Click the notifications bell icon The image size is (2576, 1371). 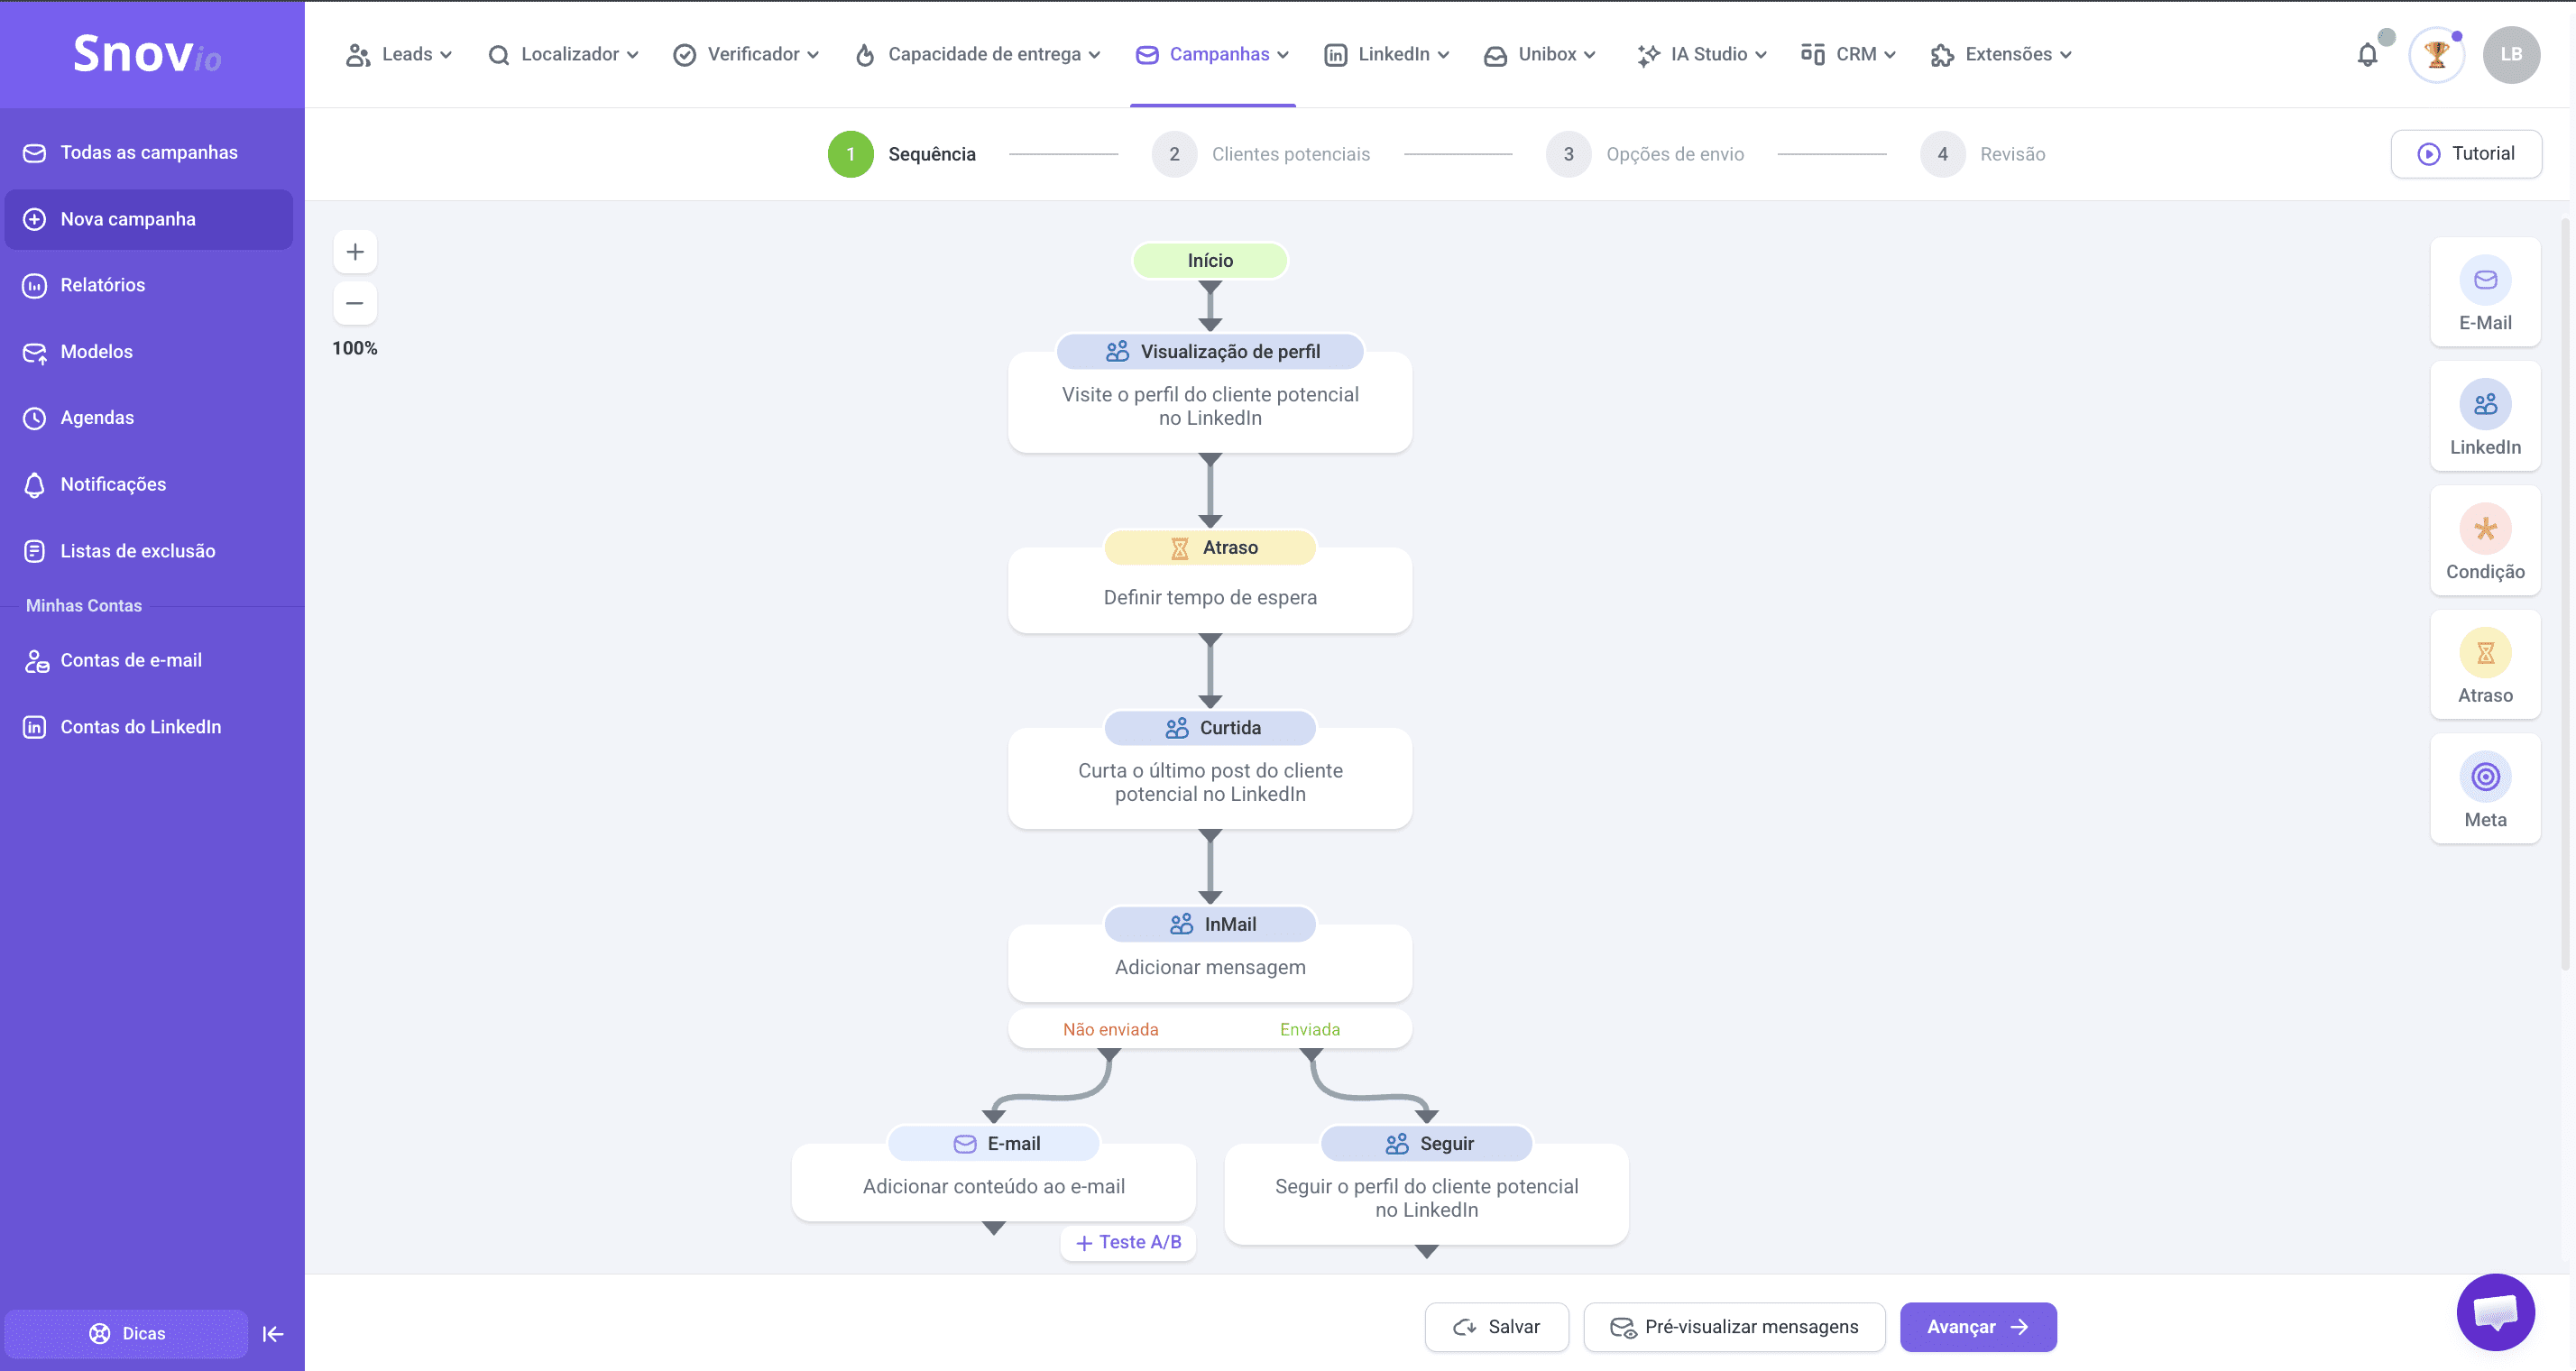click(x=2367, y=55)
